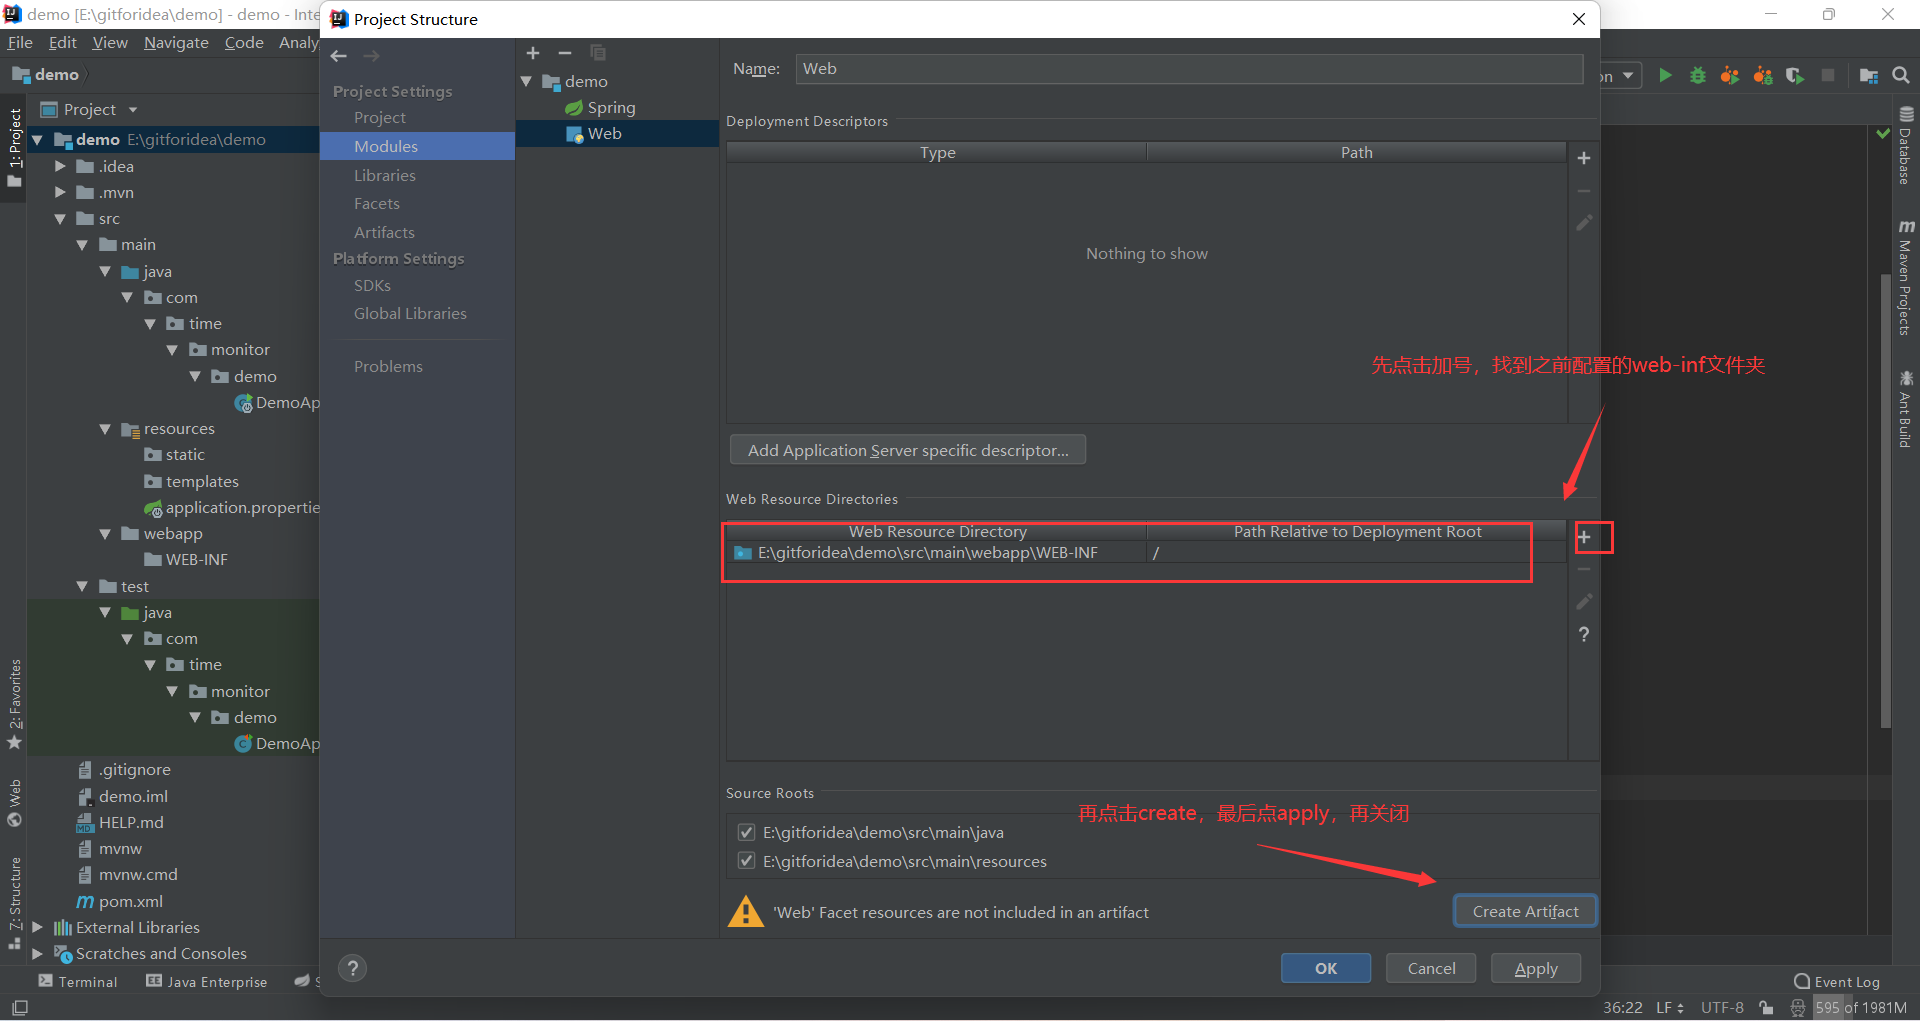Open dialog help with bottom-left question mark
Screen dimensions: 1920x1021
[353, 968]
